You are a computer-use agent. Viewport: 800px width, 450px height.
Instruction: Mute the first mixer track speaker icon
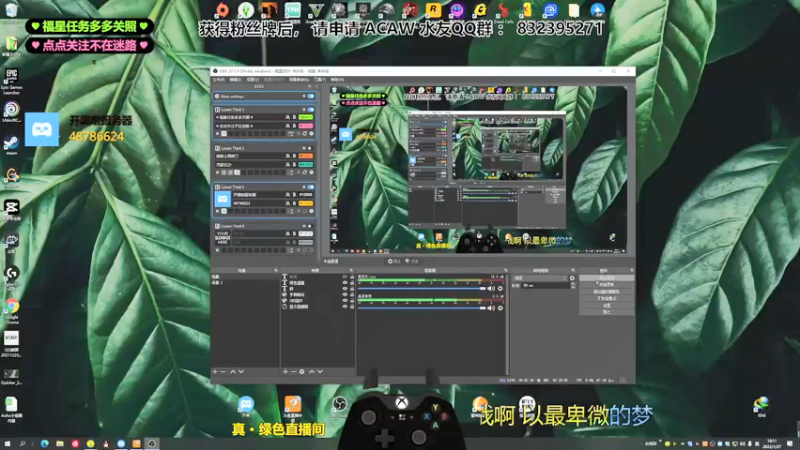491,289
